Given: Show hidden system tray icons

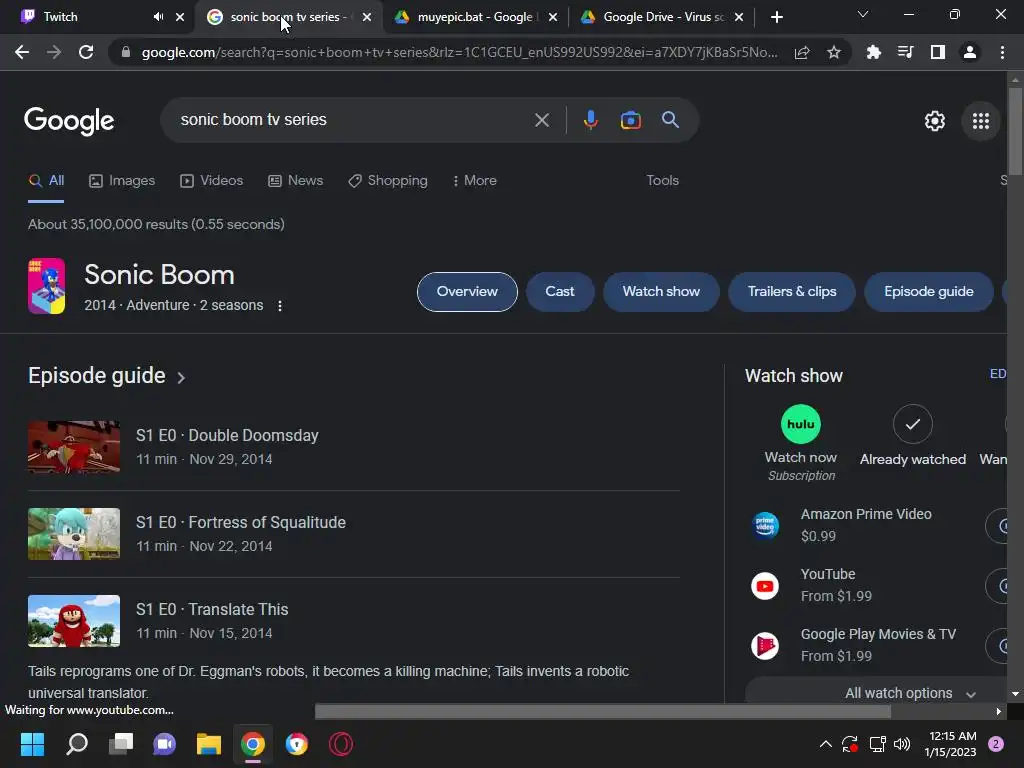Looking at the screenshot, I should pos(825,744).
